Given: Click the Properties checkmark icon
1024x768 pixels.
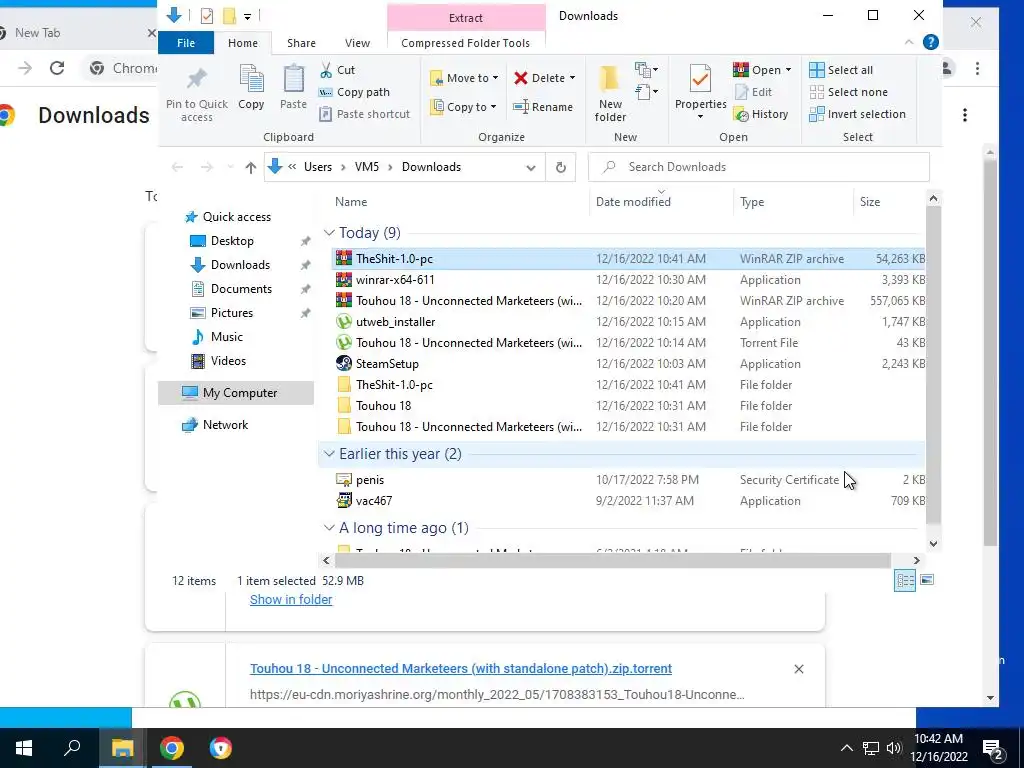Looking at the screenshot, I should point(700,79).
